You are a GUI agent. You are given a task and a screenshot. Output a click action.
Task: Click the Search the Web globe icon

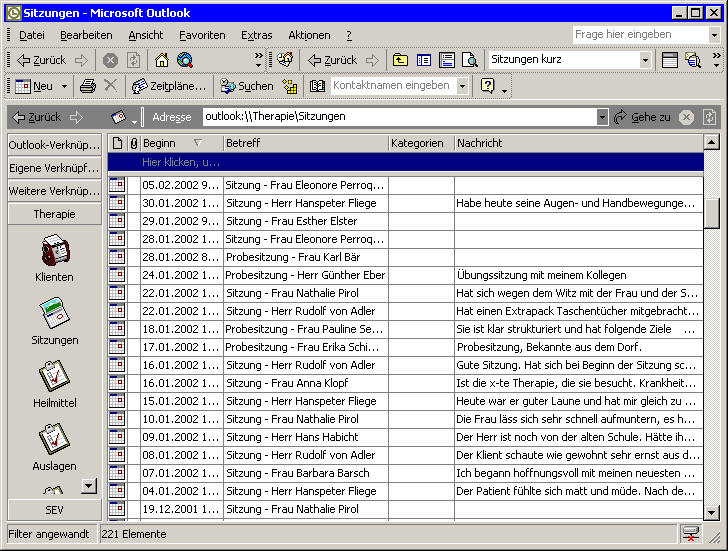click(185, 60)
